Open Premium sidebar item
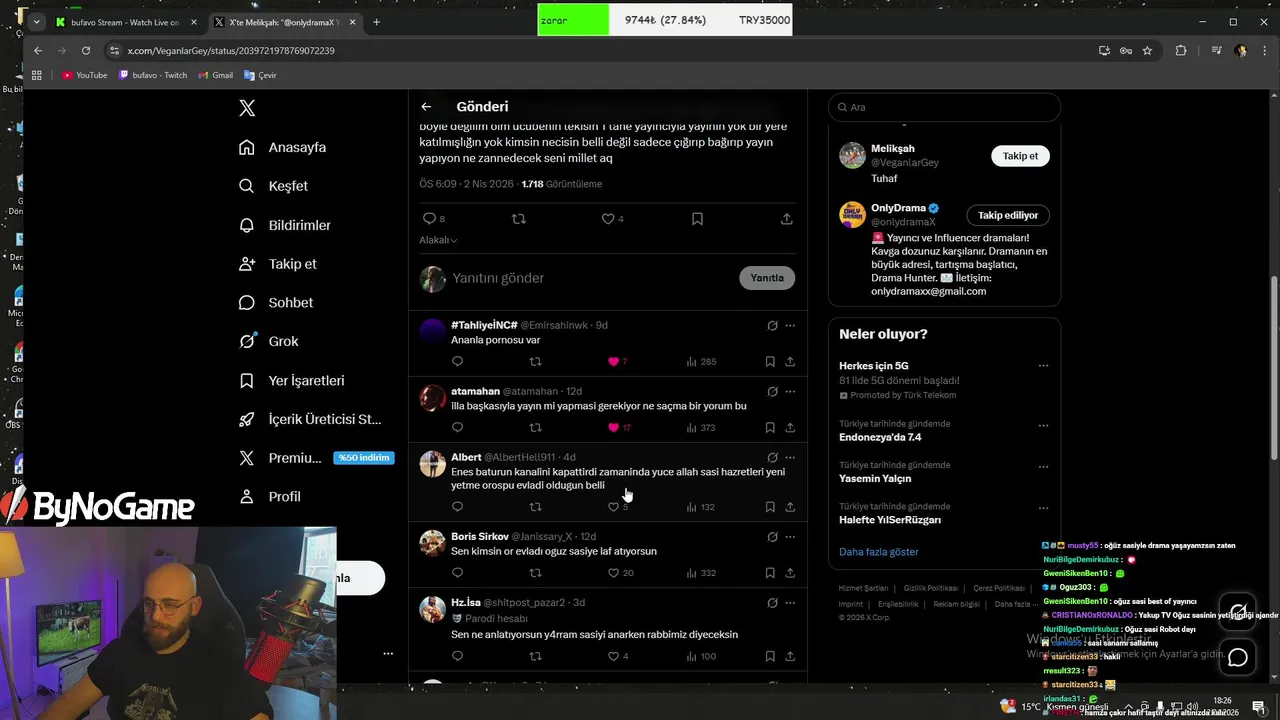The image size is (1280, 720). [316, 458]
